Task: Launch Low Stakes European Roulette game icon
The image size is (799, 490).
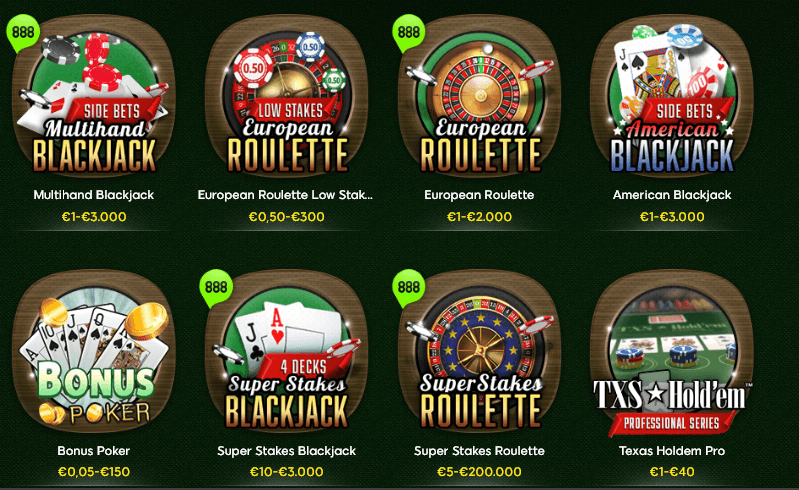Action: [x=286, y=97]
